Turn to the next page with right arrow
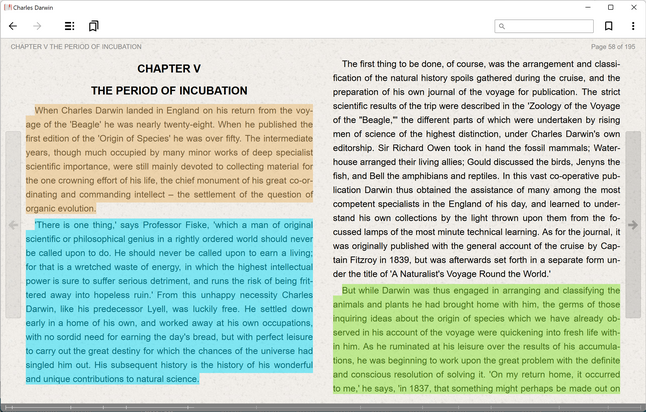Screen dimensions: 646x412 point(633,225)
